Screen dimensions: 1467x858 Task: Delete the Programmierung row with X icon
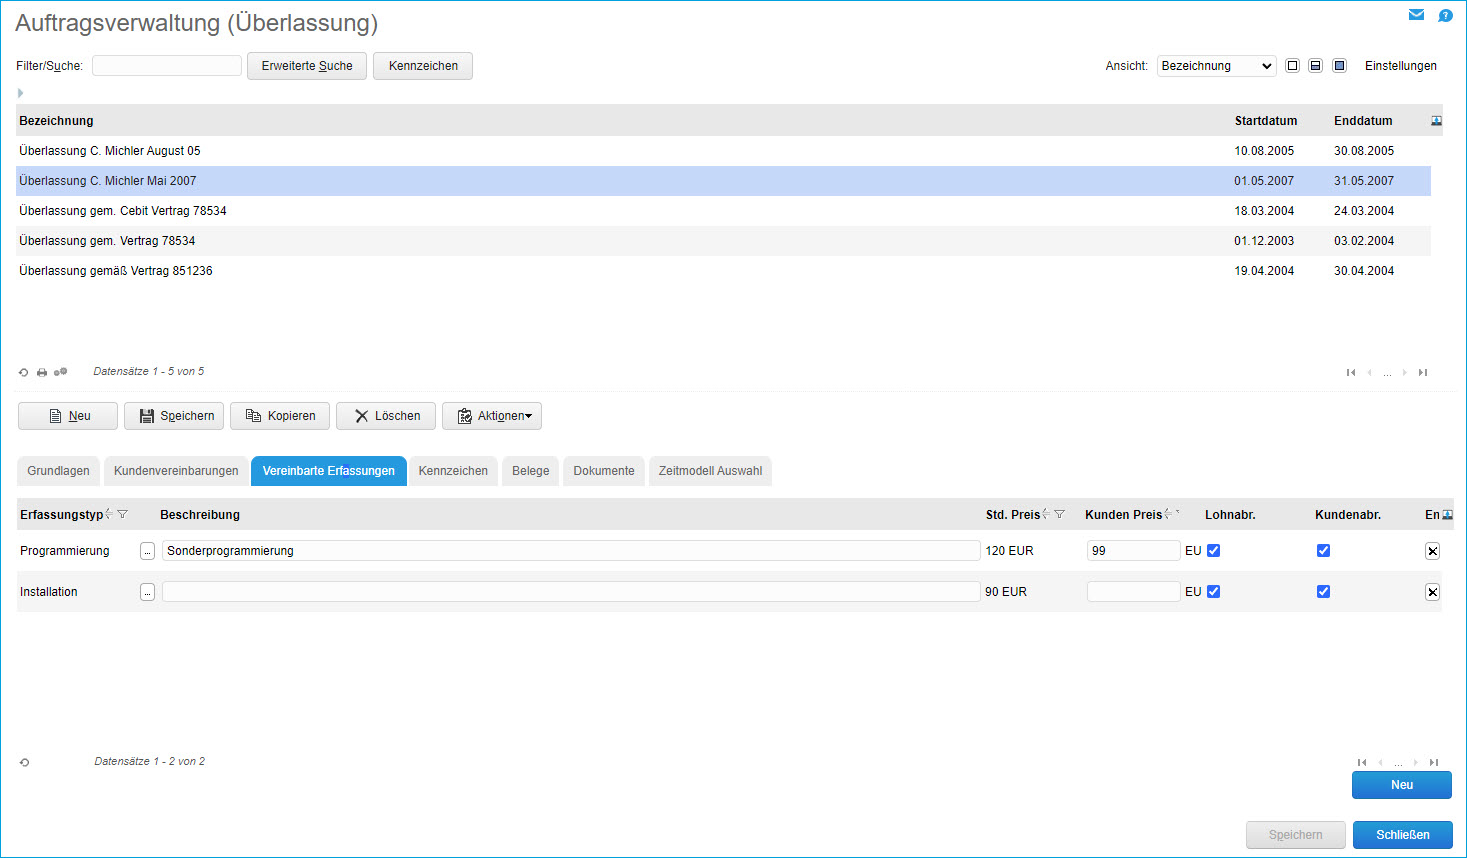point(1432,551)
